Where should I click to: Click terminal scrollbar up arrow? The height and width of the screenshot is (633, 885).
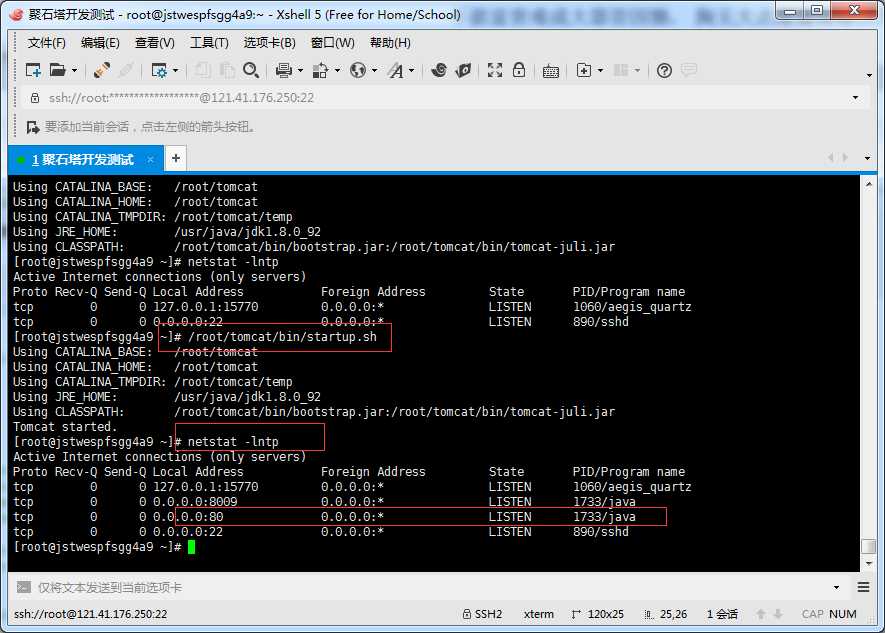[869, 184]
